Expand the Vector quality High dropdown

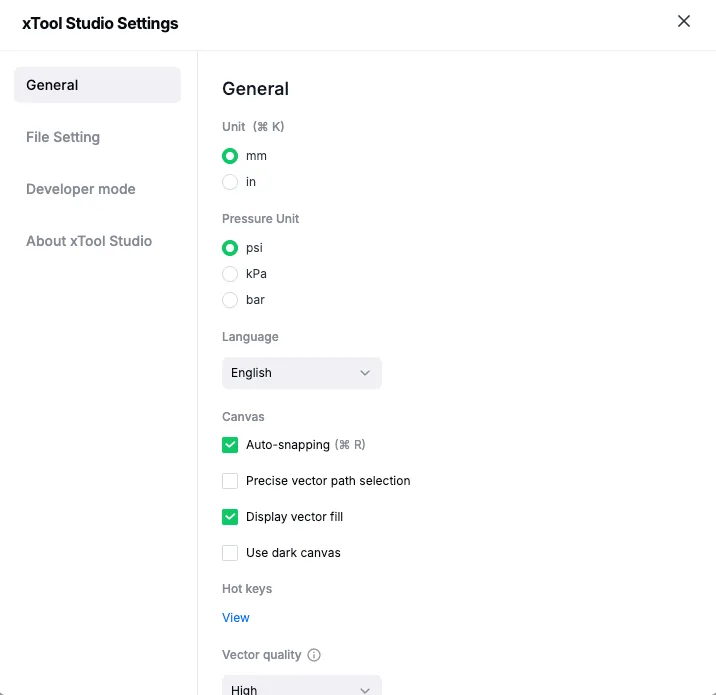[302, 685]
